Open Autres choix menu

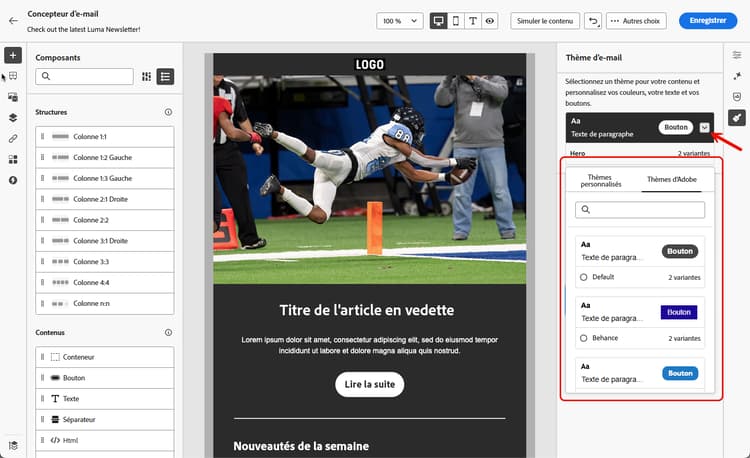(x=636, y=21)
